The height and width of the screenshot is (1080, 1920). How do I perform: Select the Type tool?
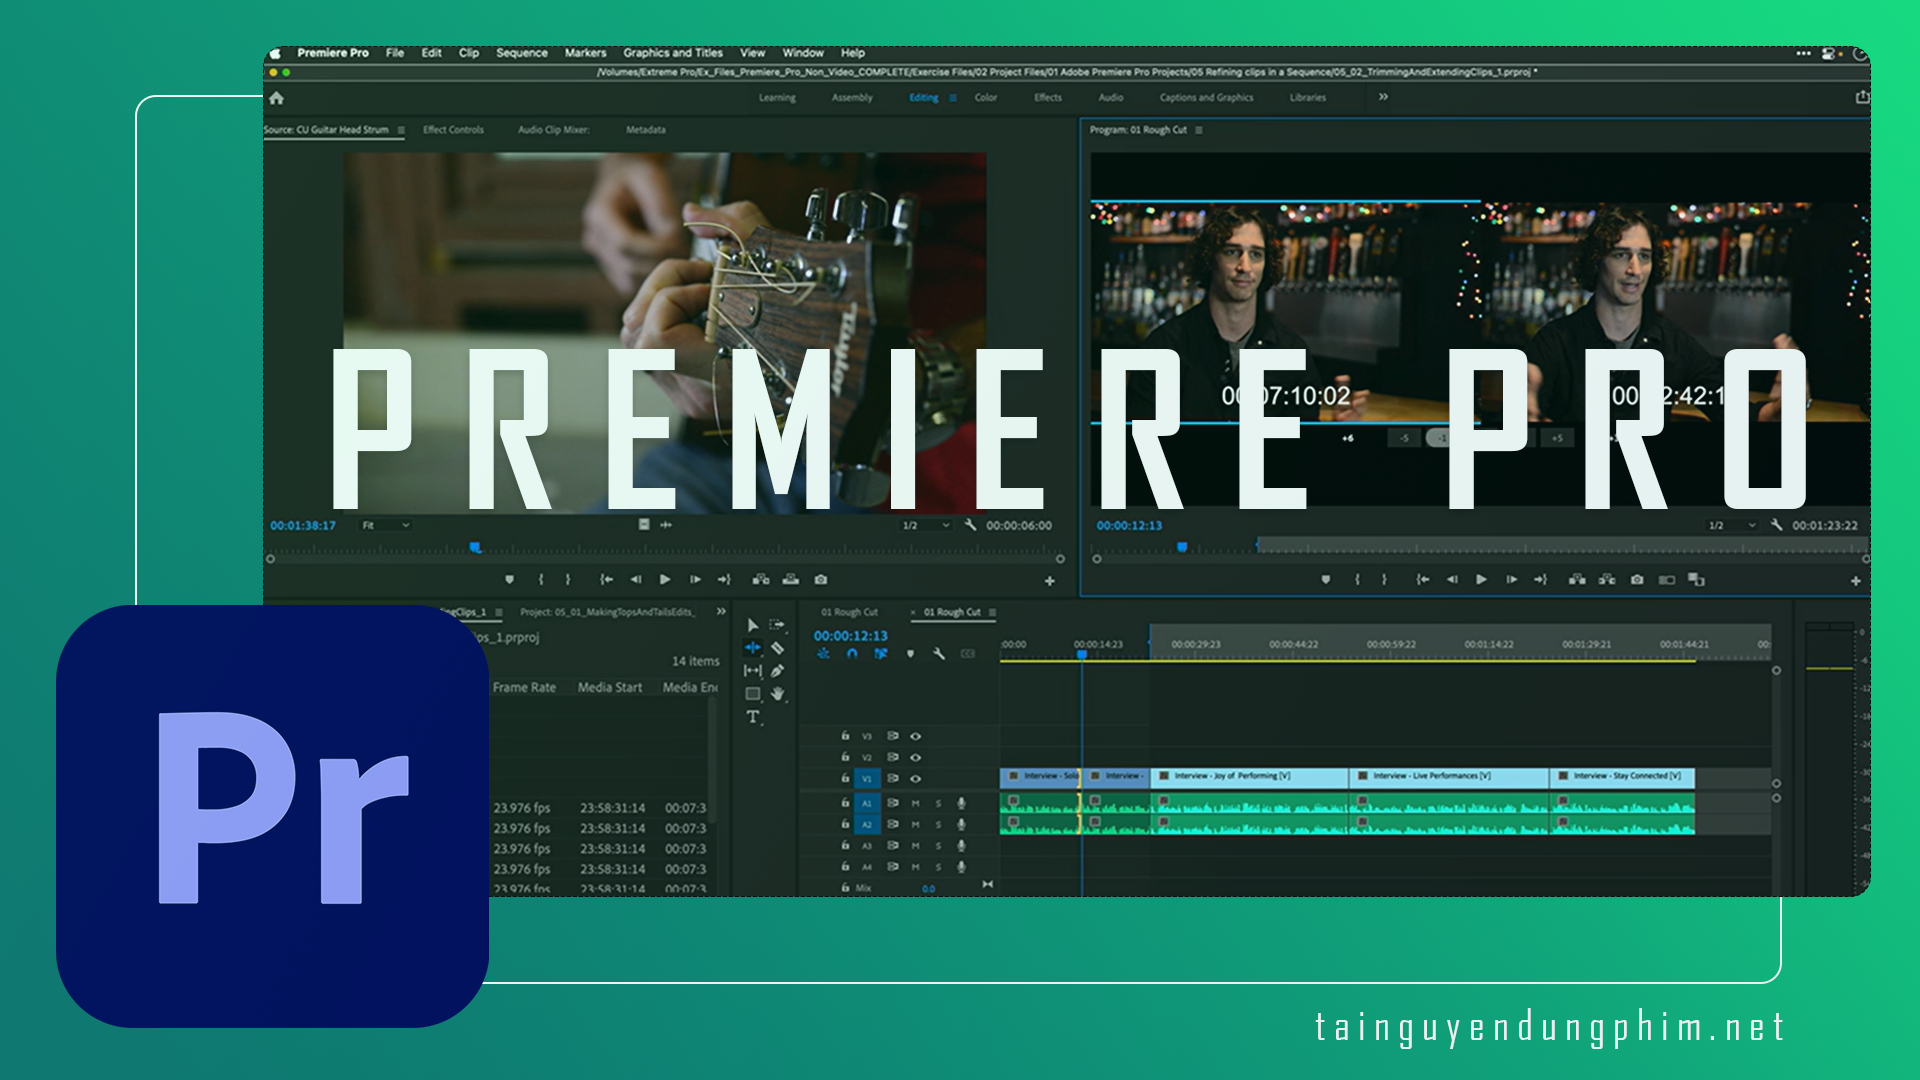click(x=752, y=717)
